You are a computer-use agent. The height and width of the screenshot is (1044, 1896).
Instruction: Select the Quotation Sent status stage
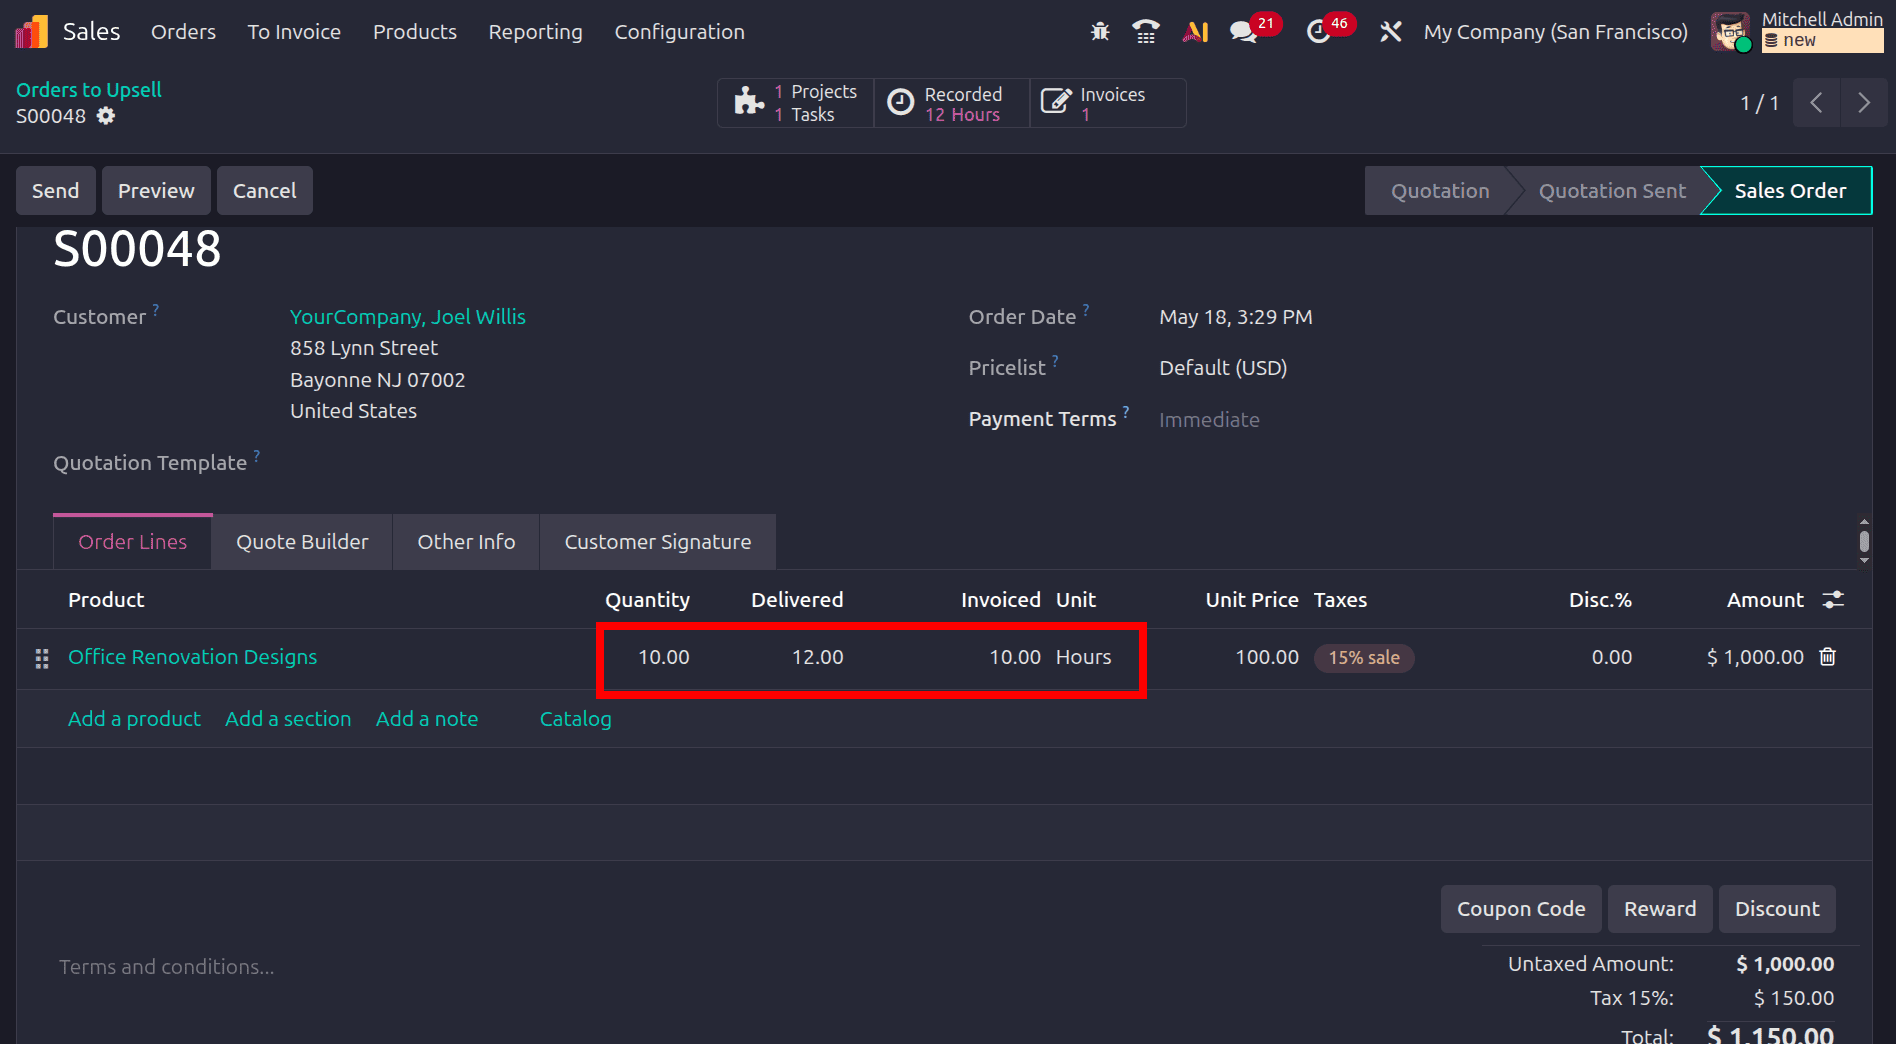coord(1612,191)
